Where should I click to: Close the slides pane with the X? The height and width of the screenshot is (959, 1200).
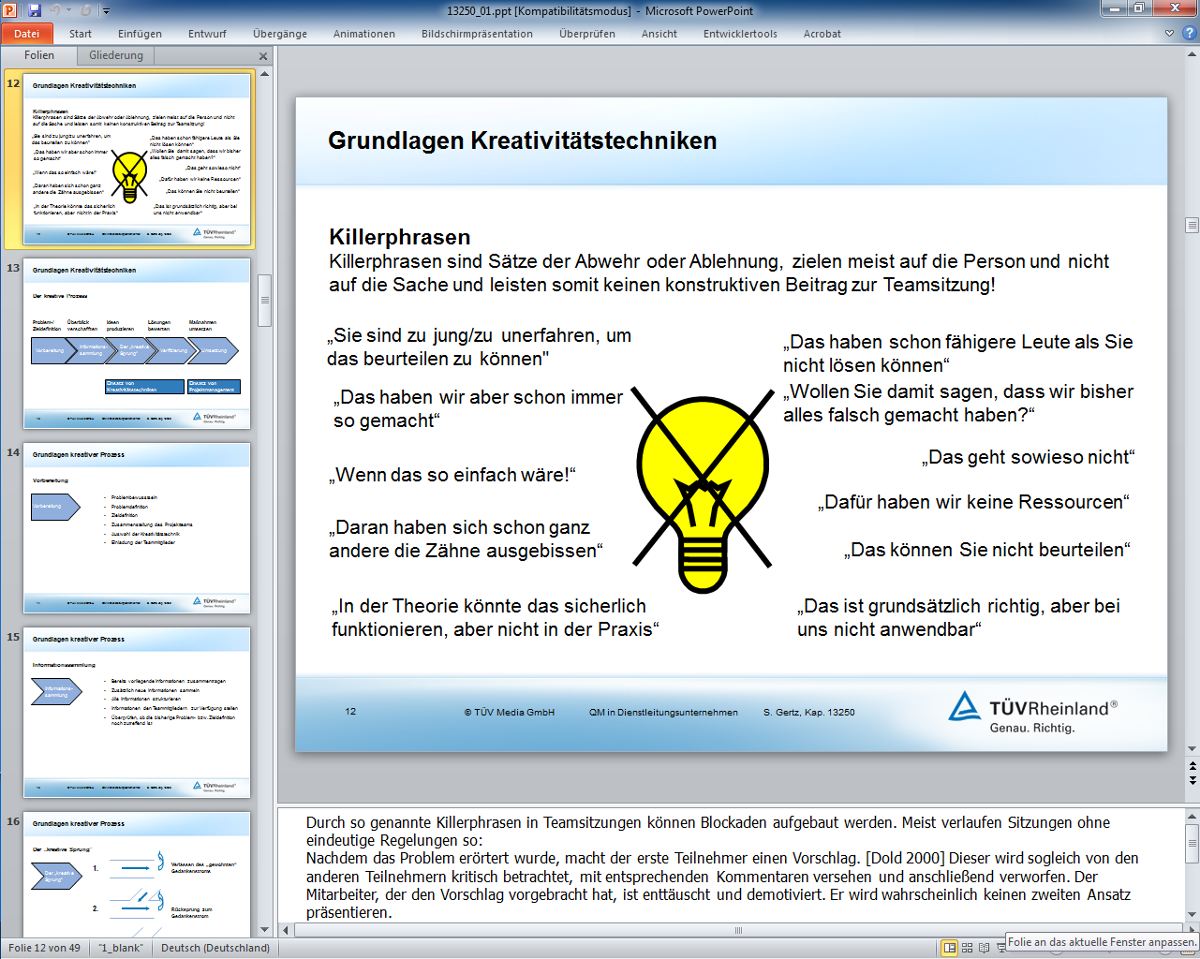click(263, 57)
